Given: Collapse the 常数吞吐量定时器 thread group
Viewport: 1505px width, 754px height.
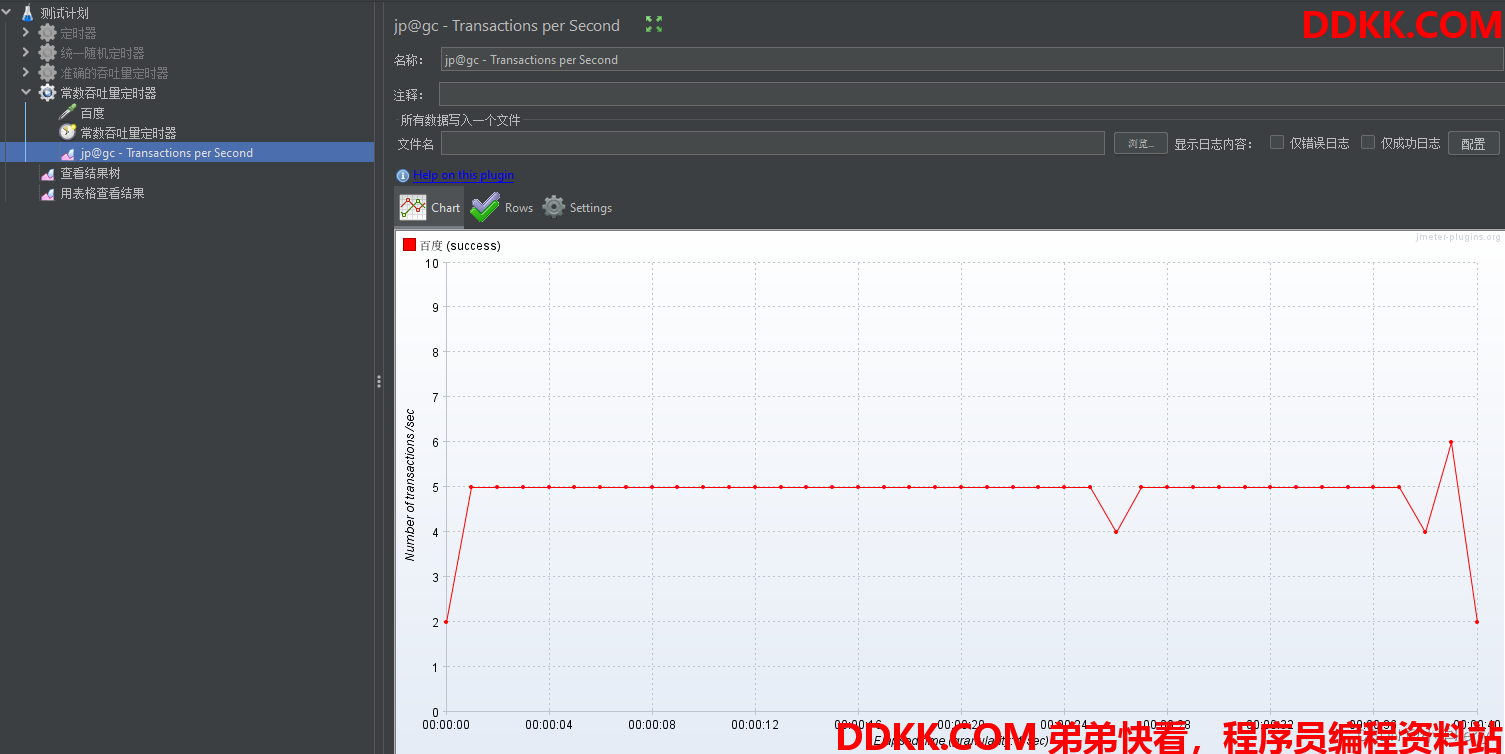Looking at the screenshot, I should [x=26, y=93].
